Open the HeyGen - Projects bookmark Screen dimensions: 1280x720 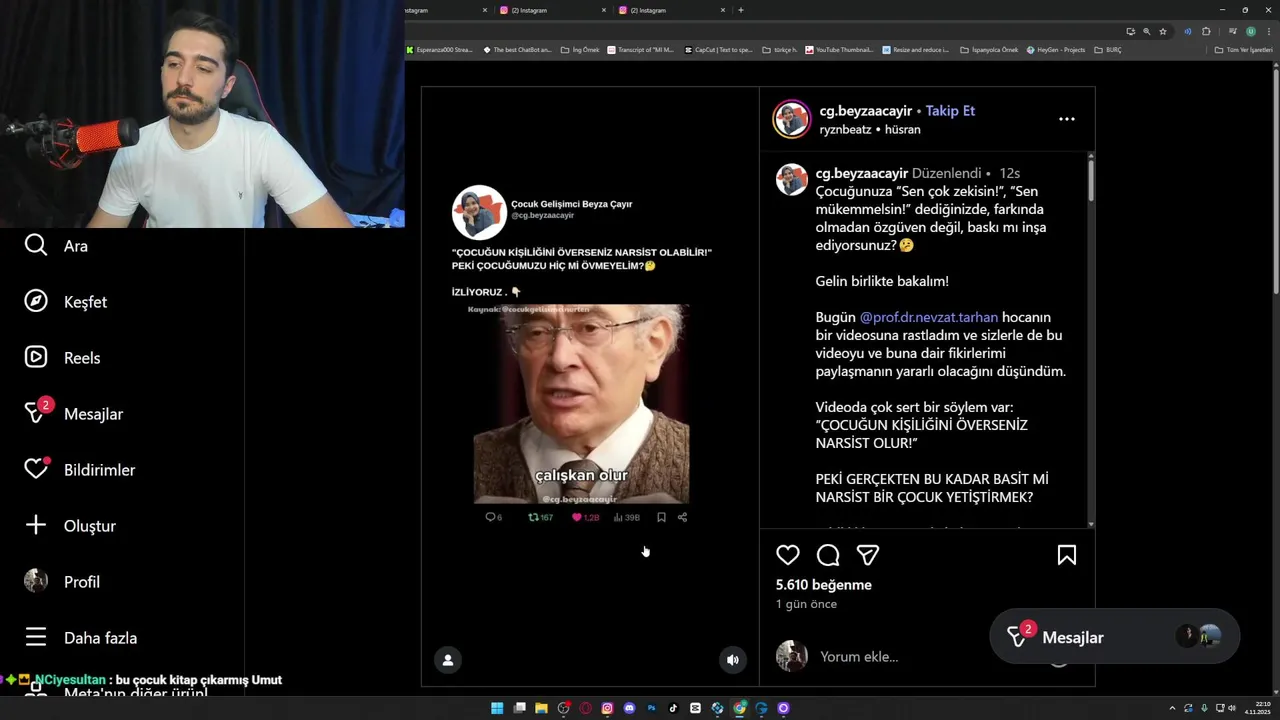pos(1056,49)
